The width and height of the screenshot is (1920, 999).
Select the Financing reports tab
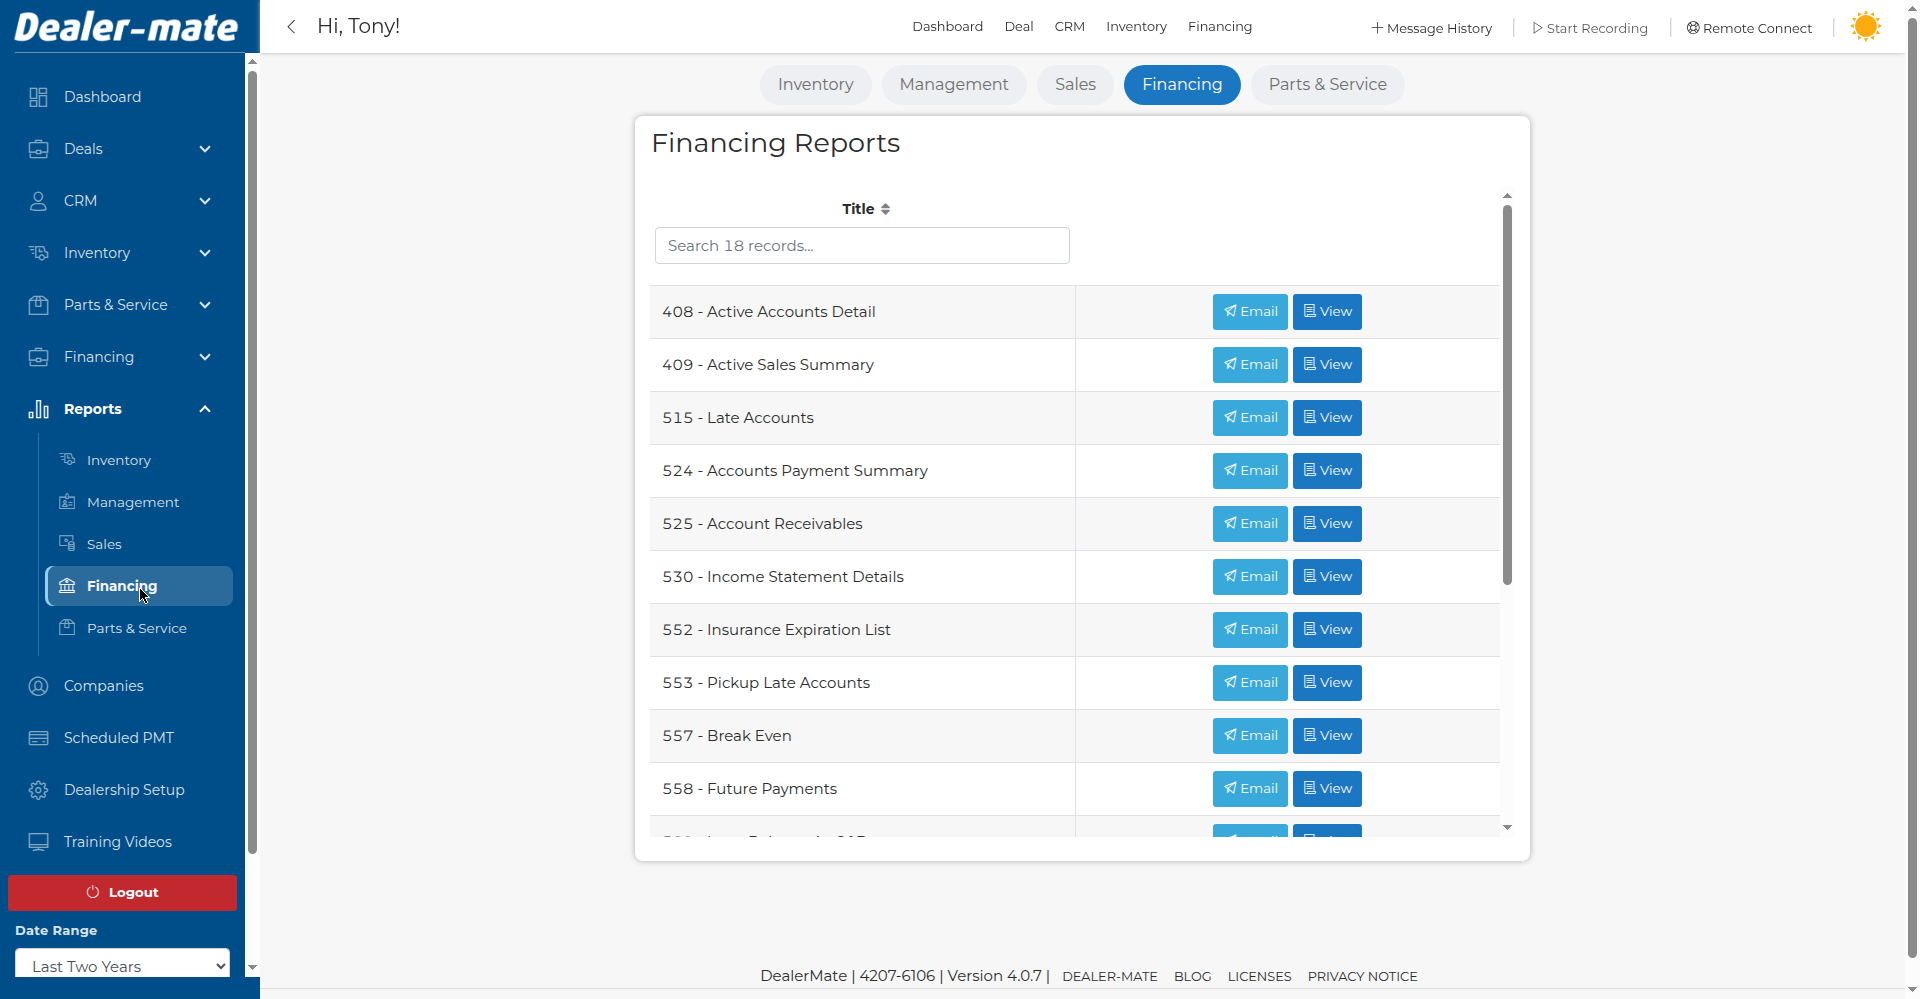pyautogui.click(x=1182, y=85)
